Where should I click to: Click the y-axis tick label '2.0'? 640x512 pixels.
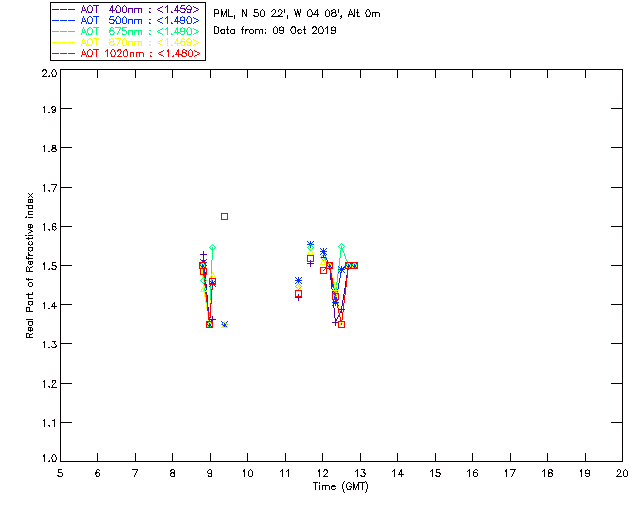click(49, 74)
